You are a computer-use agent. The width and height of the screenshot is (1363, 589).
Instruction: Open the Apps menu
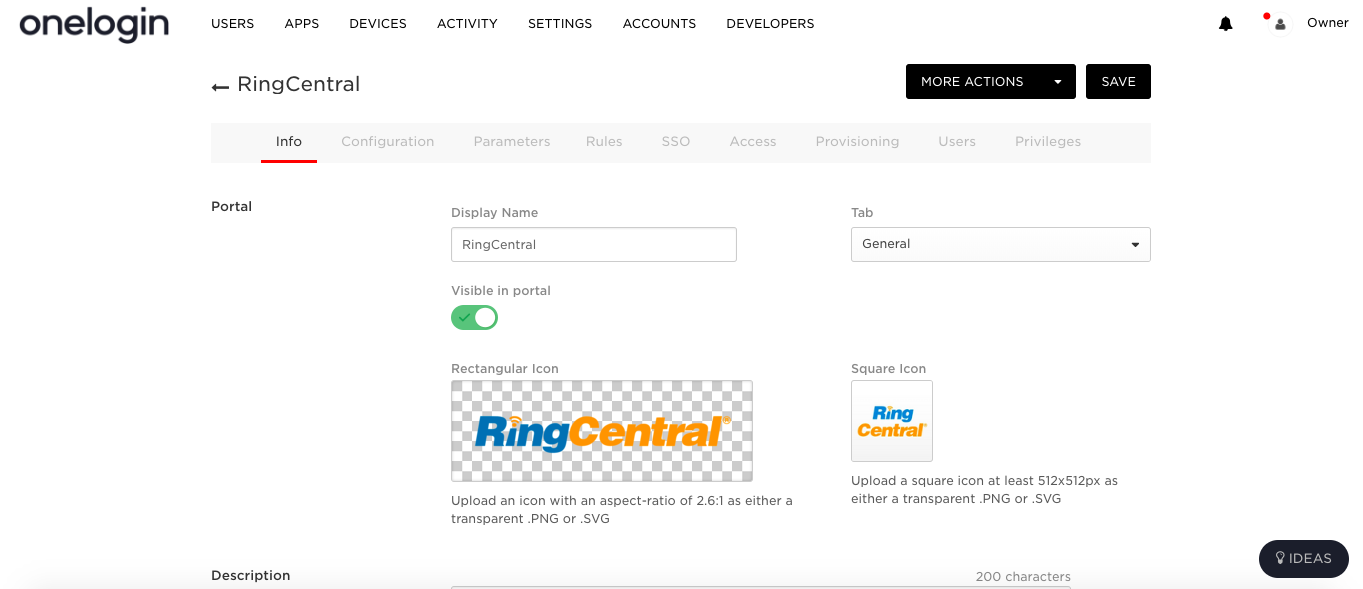[302, 23]
